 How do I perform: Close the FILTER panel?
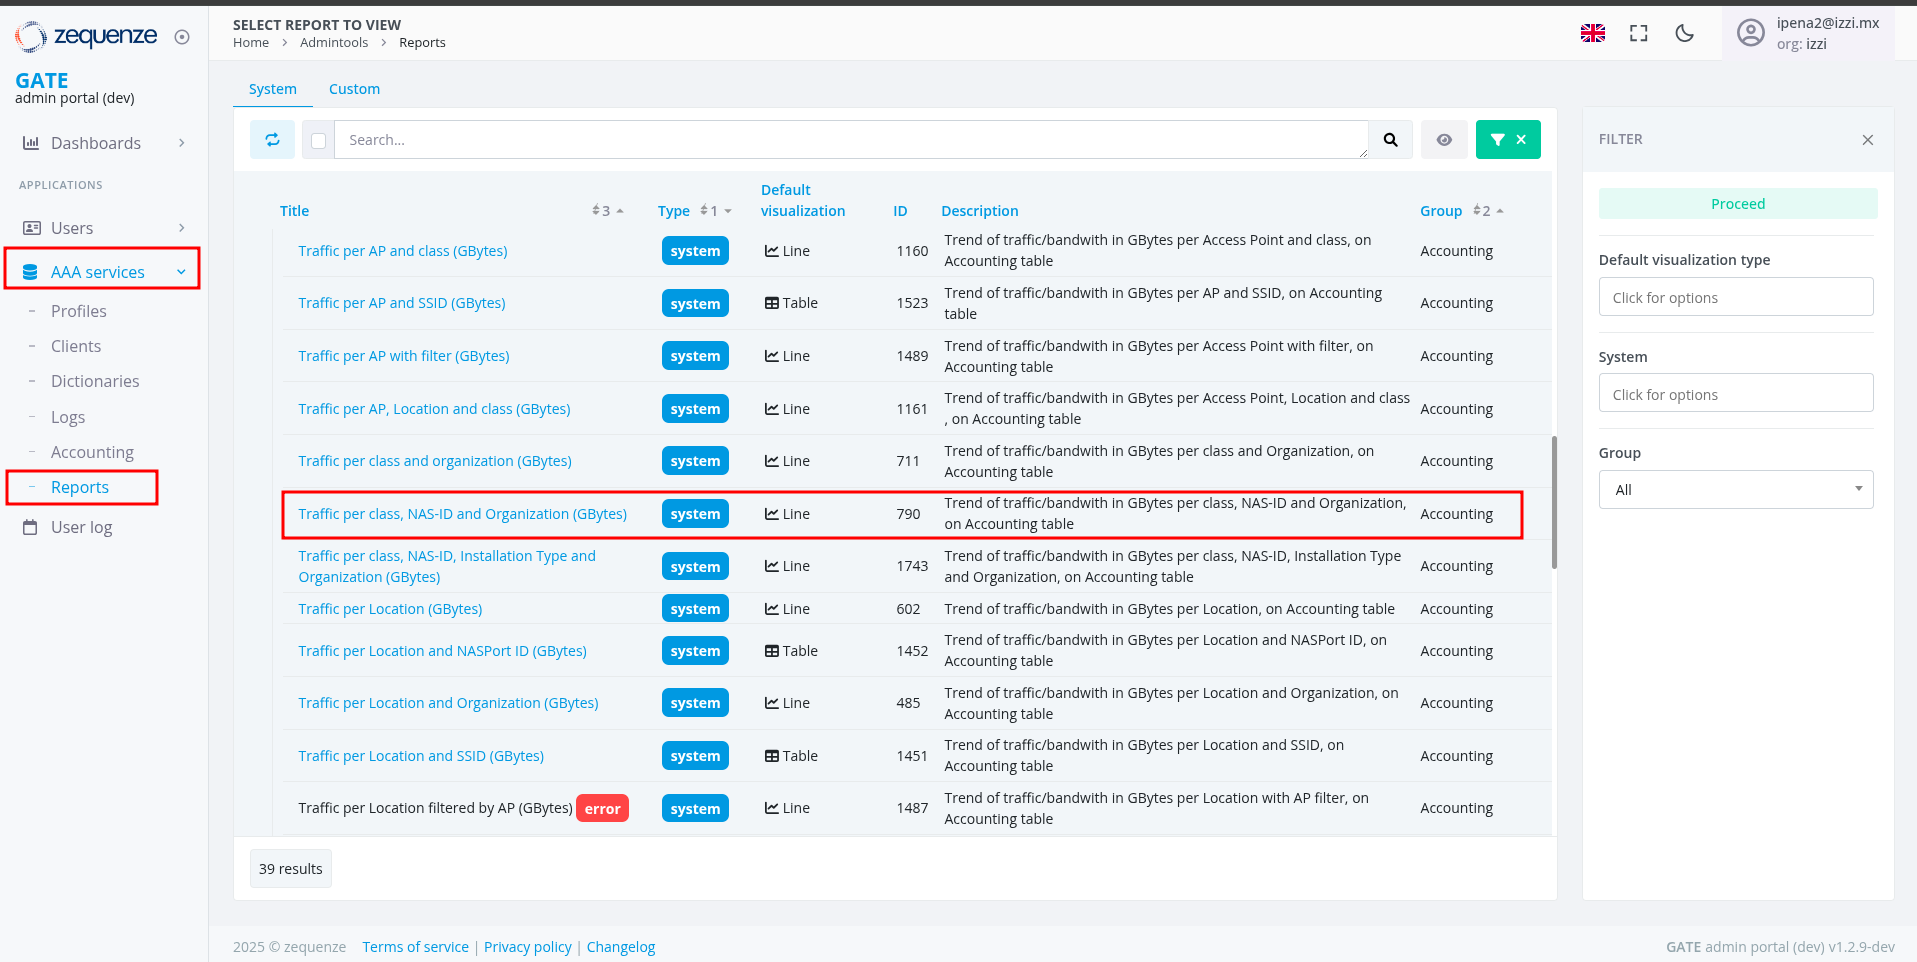[1867, 140]
